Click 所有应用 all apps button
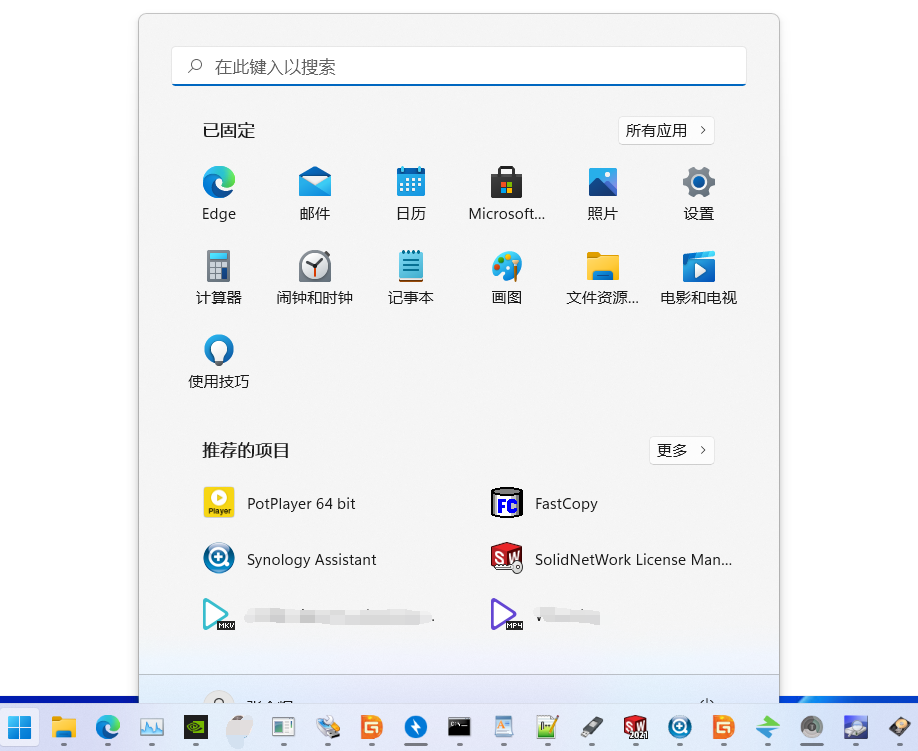This screenshot has width=918, height=751. pos(666,131)
